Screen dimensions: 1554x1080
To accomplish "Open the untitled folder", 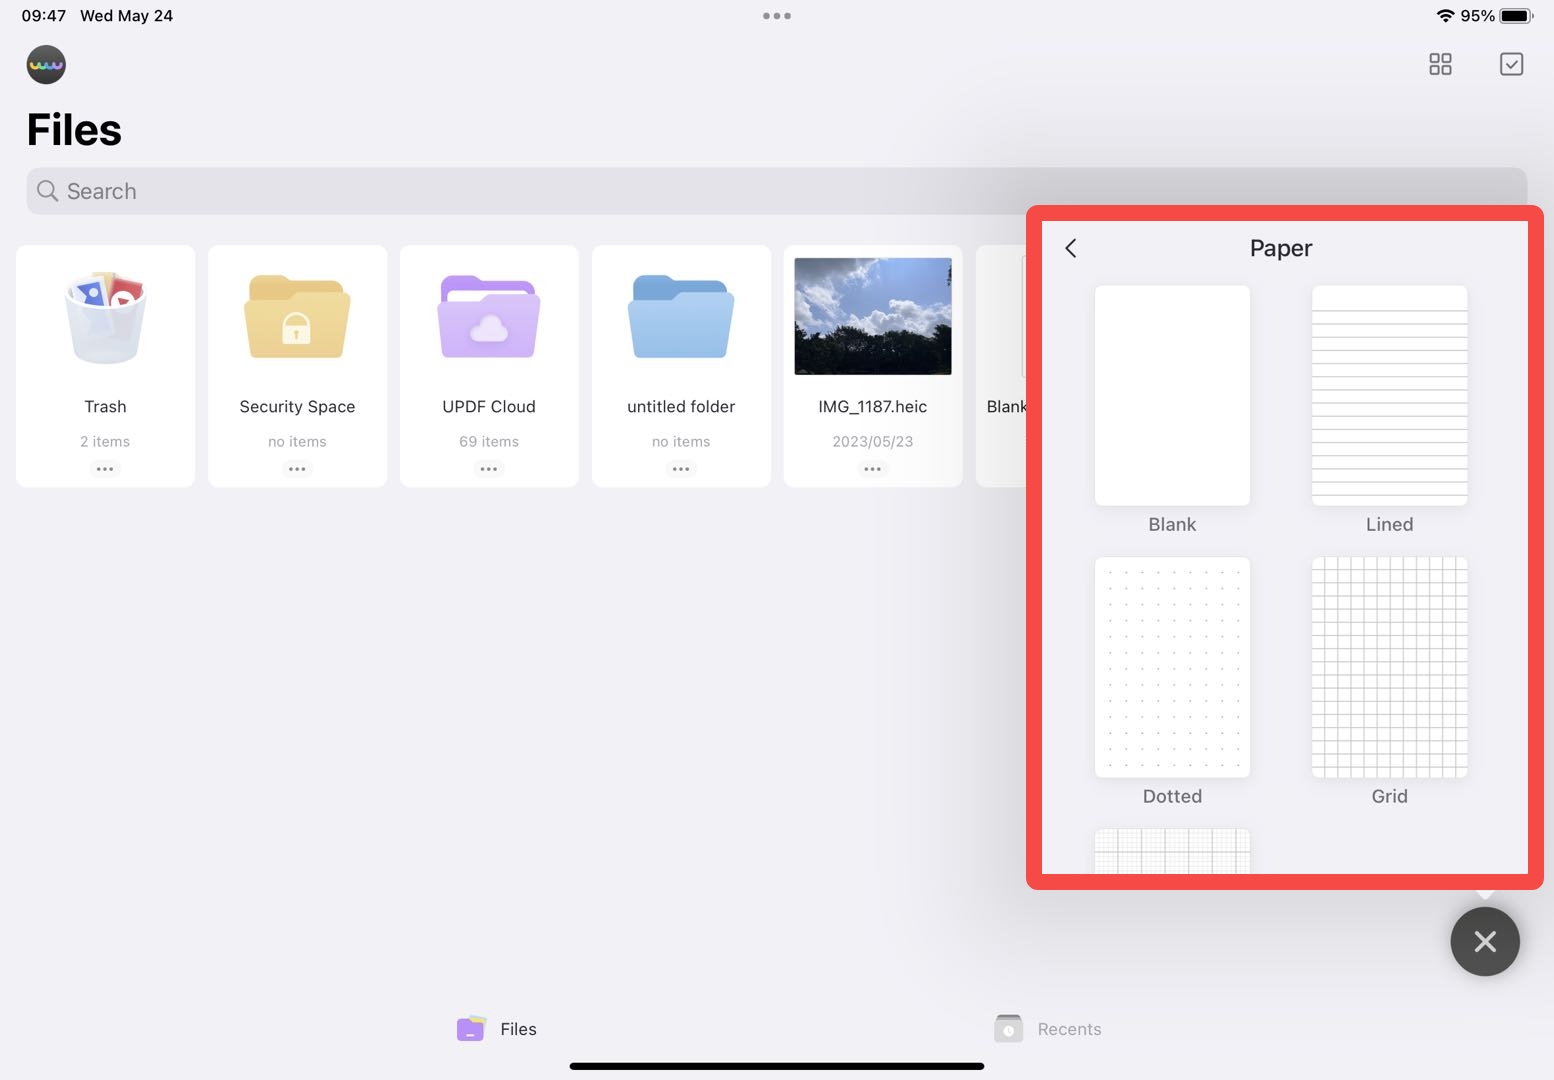I will click(x=680, y=330).
